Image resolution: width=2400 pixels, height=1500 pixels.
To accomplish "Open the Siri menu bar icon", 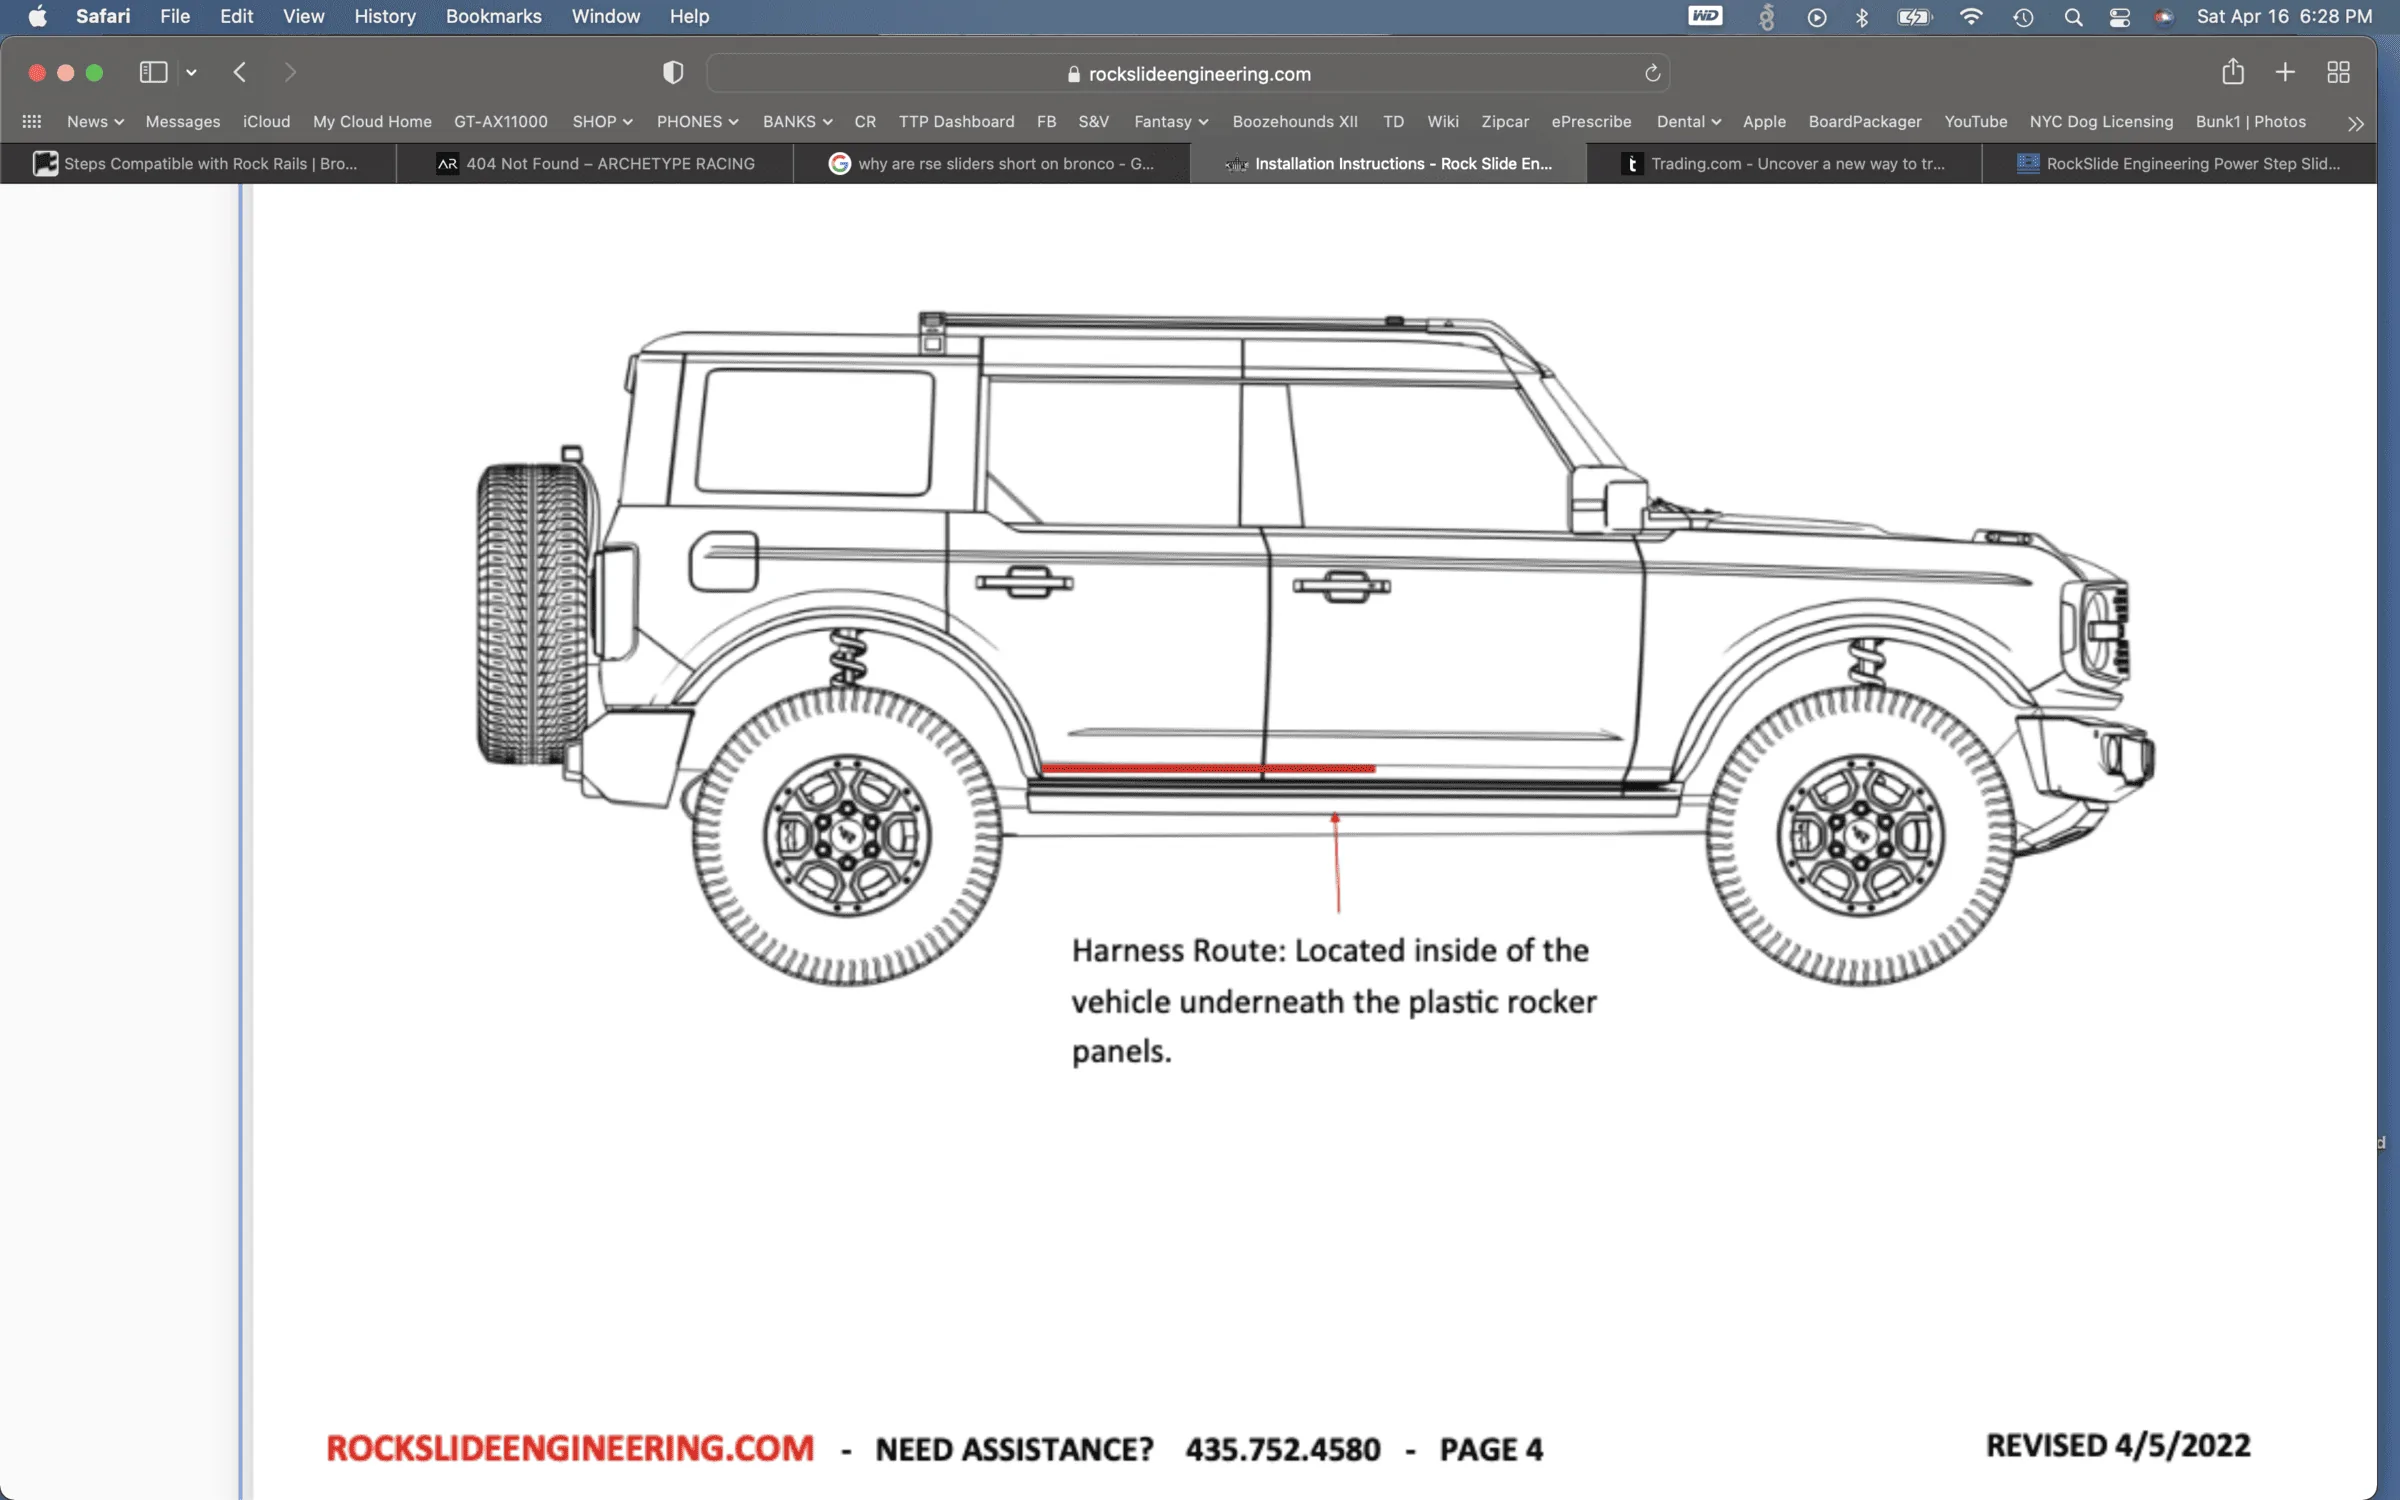I will 2164,17.
